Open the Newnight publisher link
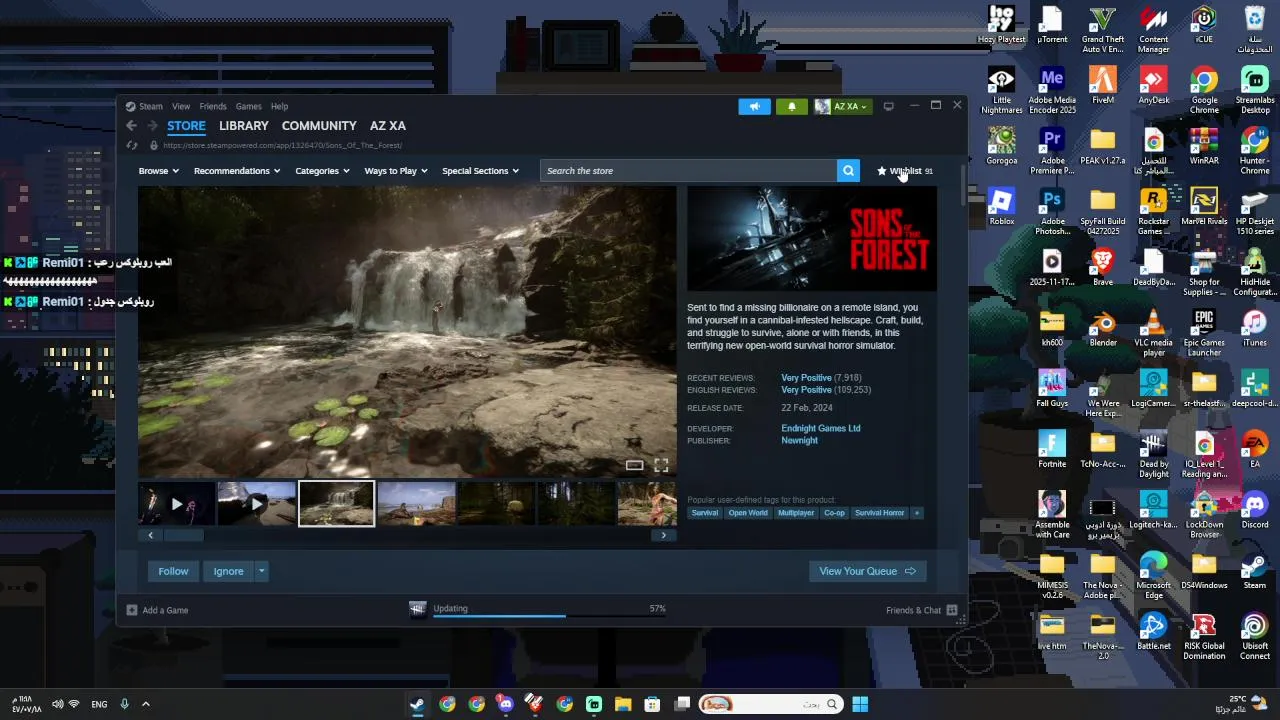The width and height of the screenshot is (1280, 720). 799,440
